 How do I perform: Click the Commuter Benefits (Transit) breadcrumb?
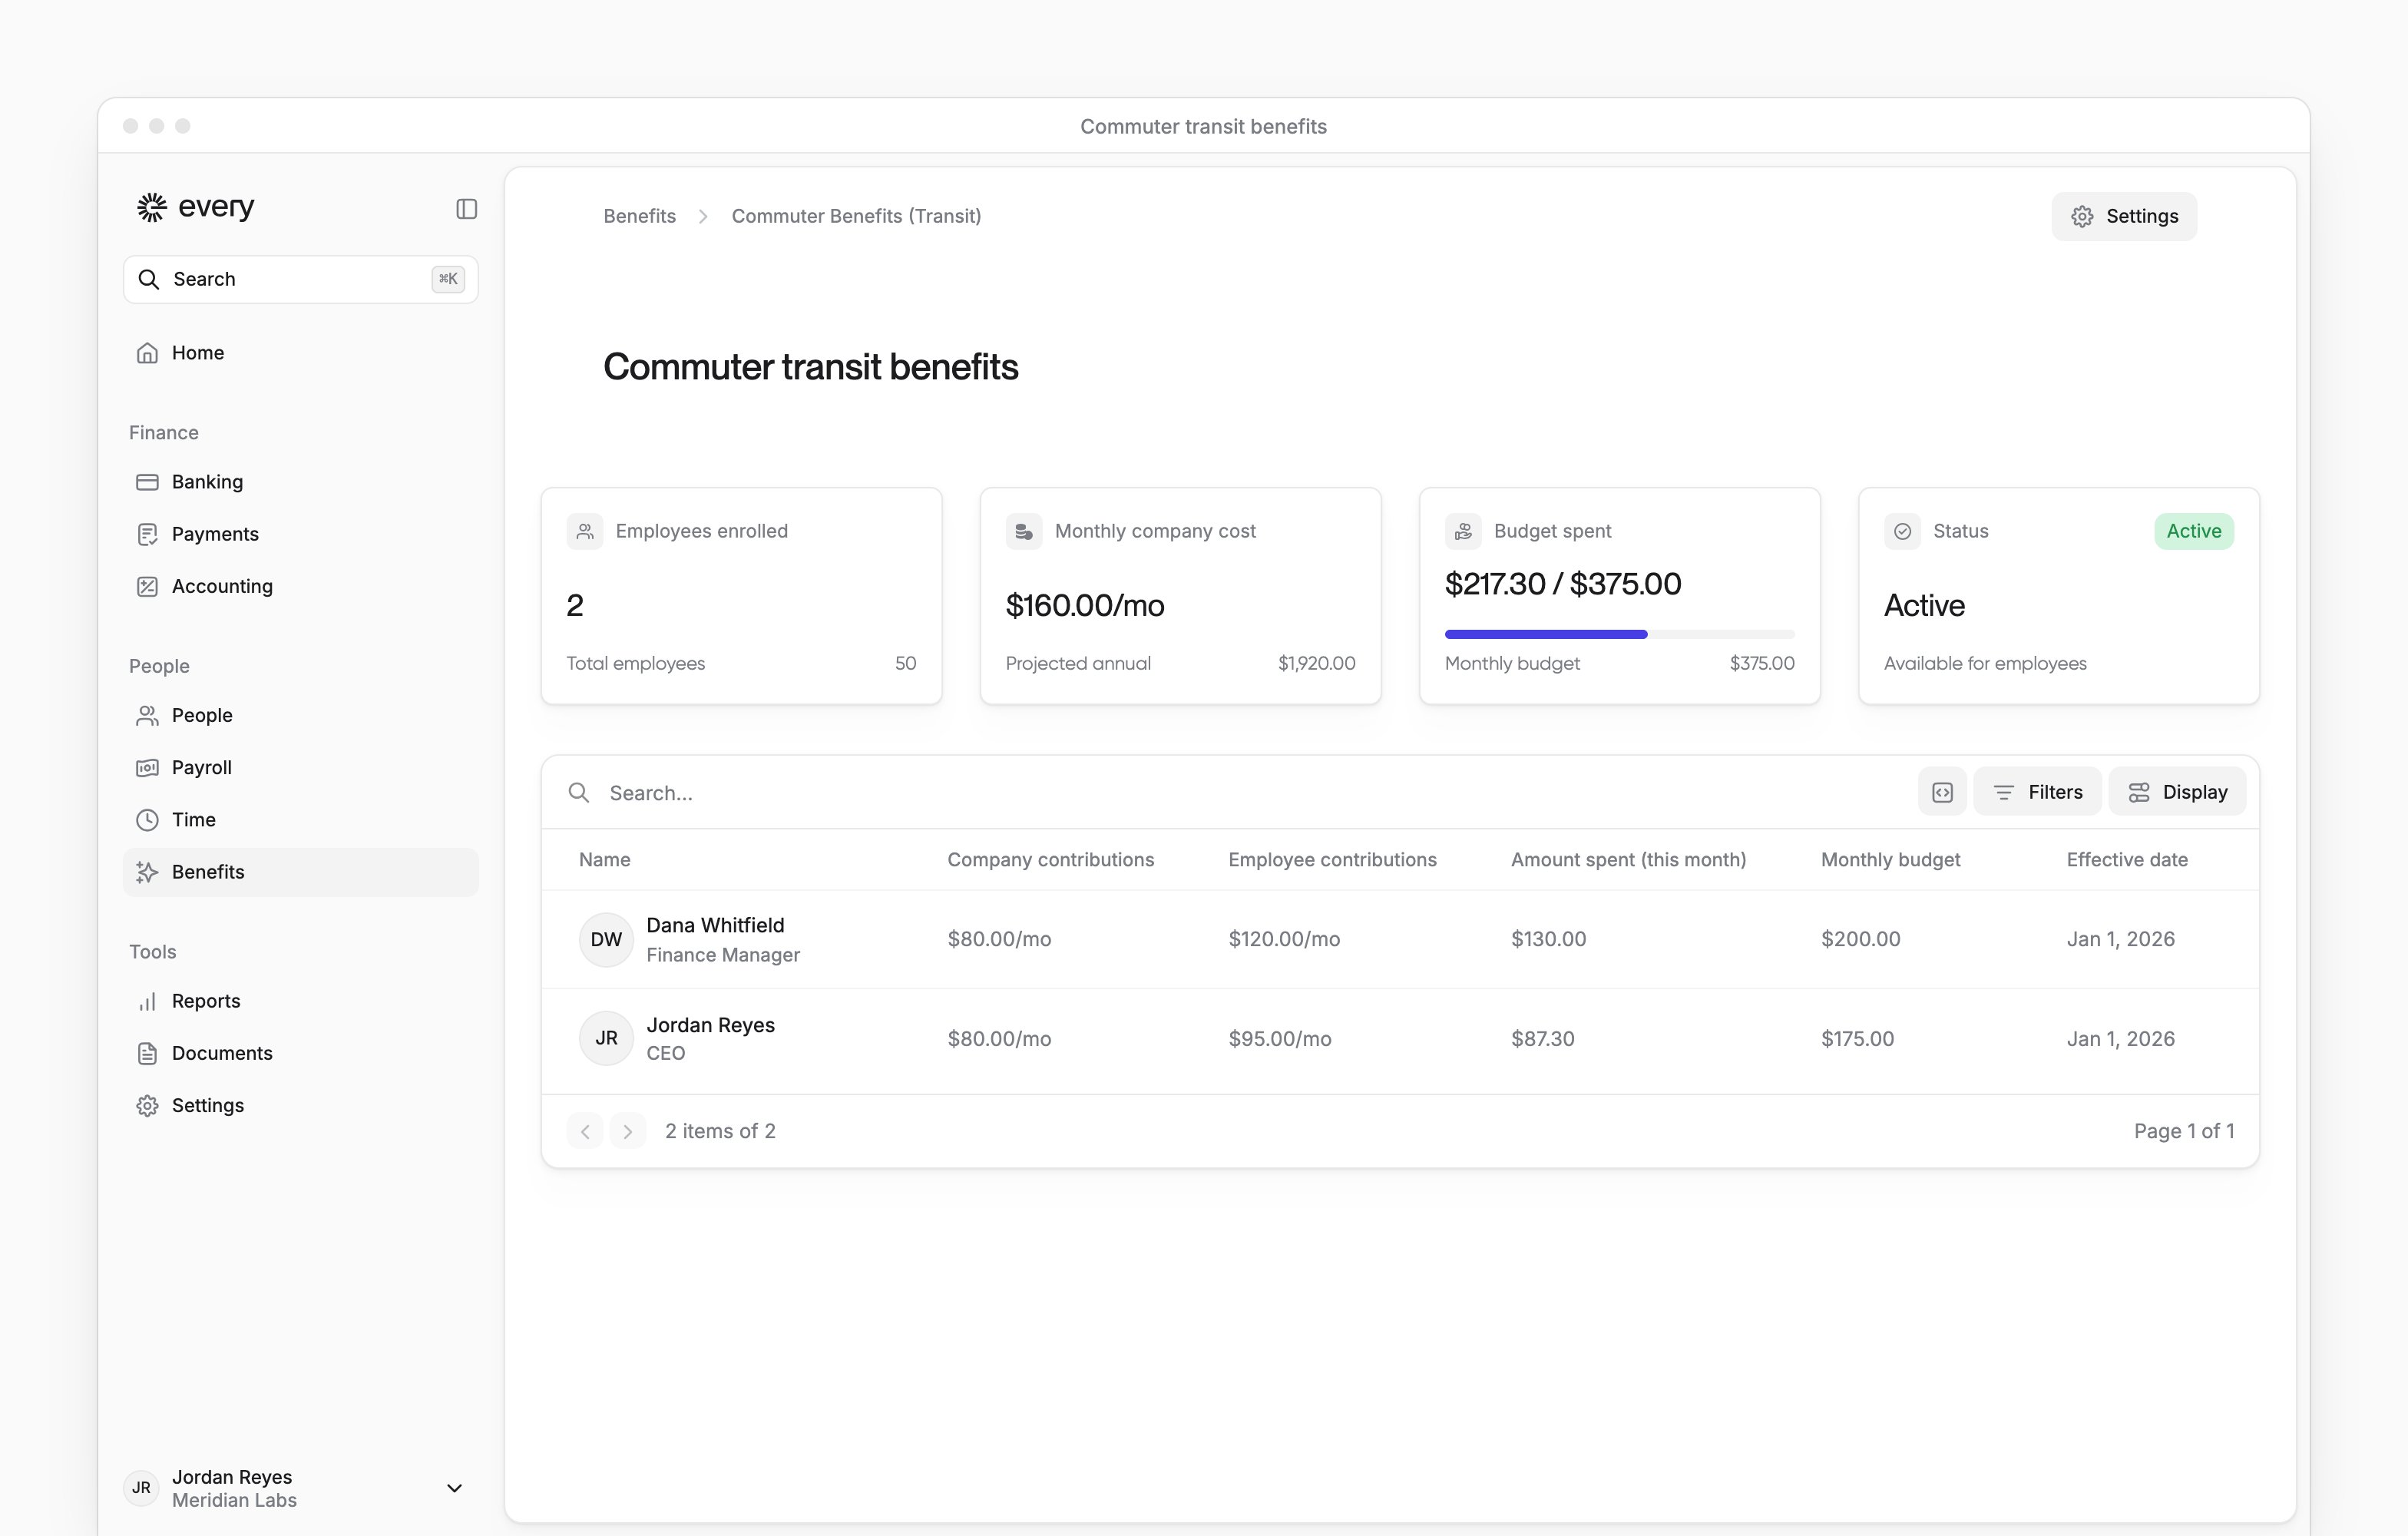[x=856, y=216]
